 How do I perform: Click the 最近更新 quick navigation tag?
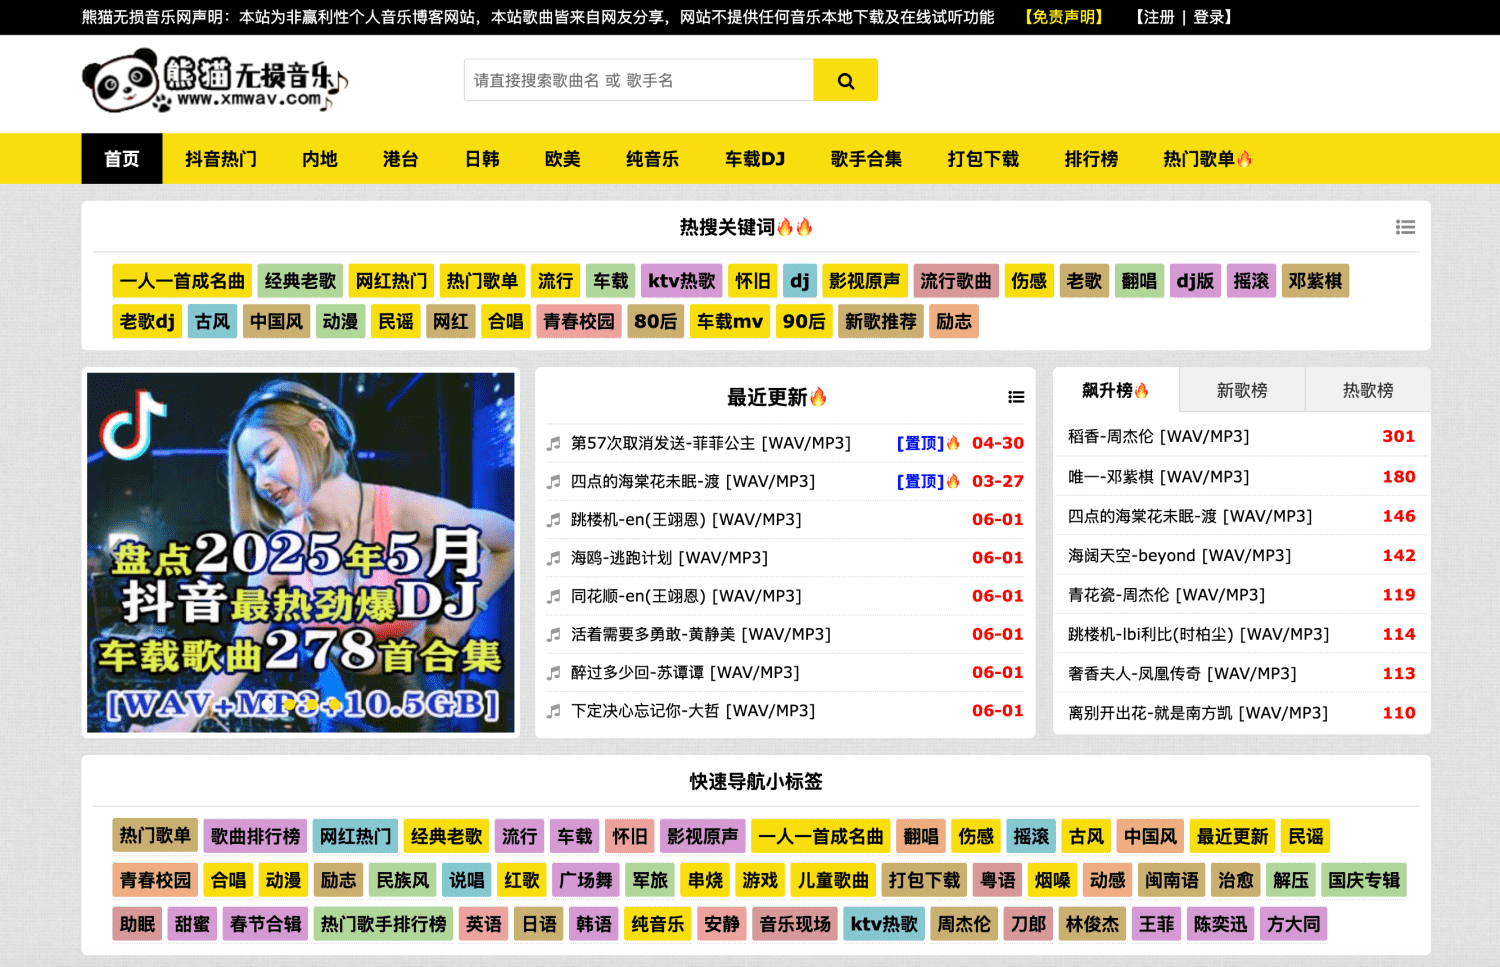click(x=1232, y=836)
